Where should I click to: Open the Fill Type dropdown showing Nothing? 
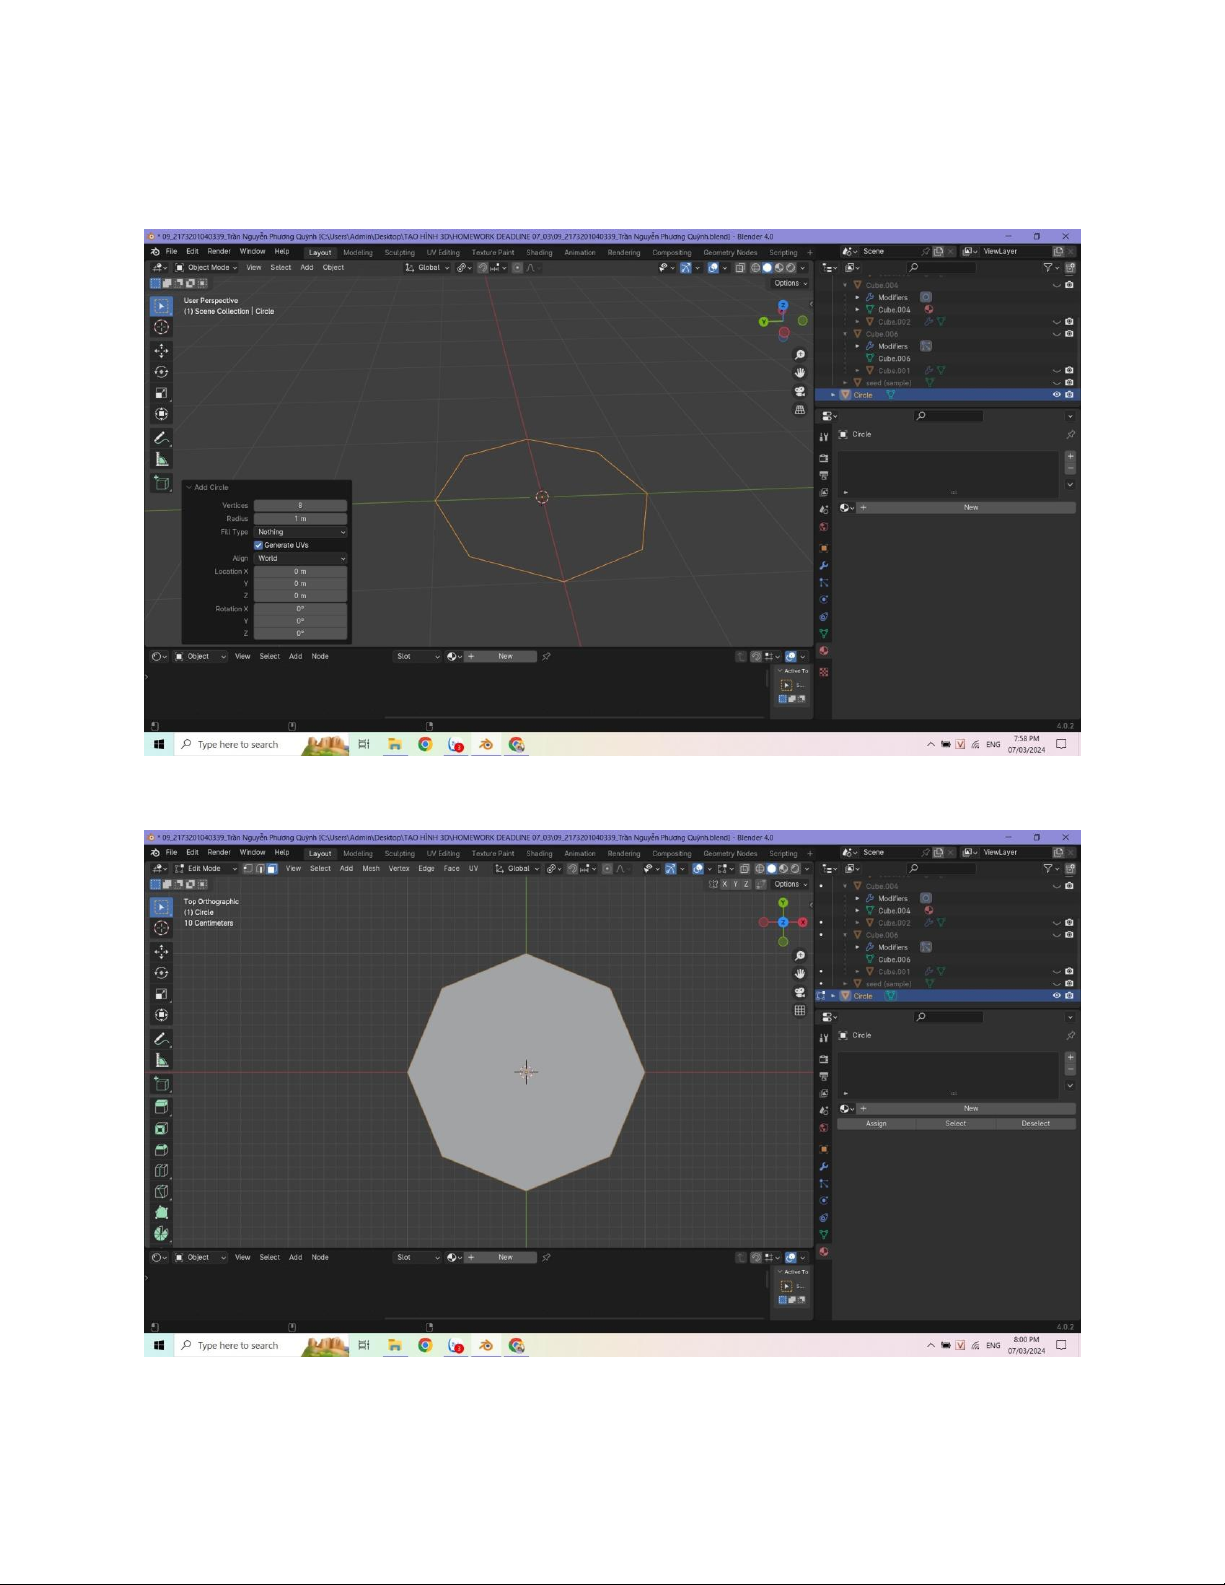point(300,532)
